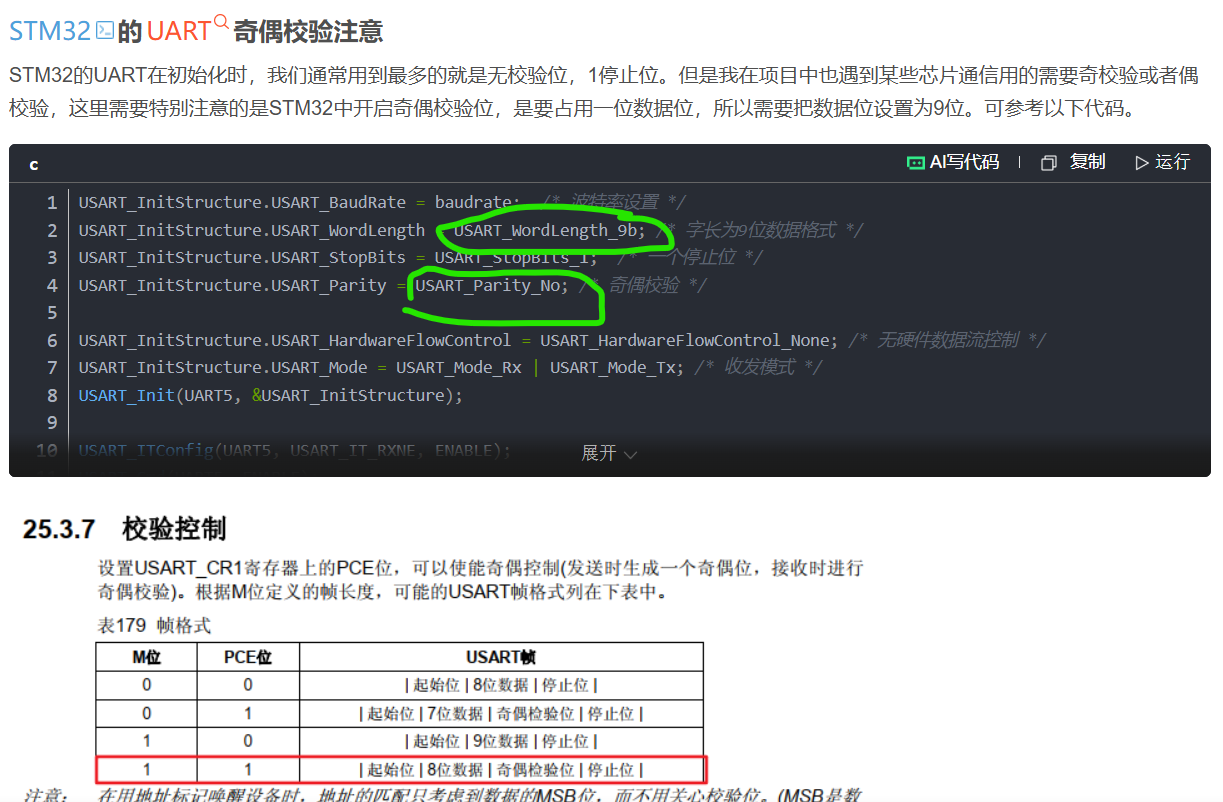The image size is (1223, 802).
Task: Click the reference manual image thumbnail
Action: pyautogui.click(x=443, y=652)
